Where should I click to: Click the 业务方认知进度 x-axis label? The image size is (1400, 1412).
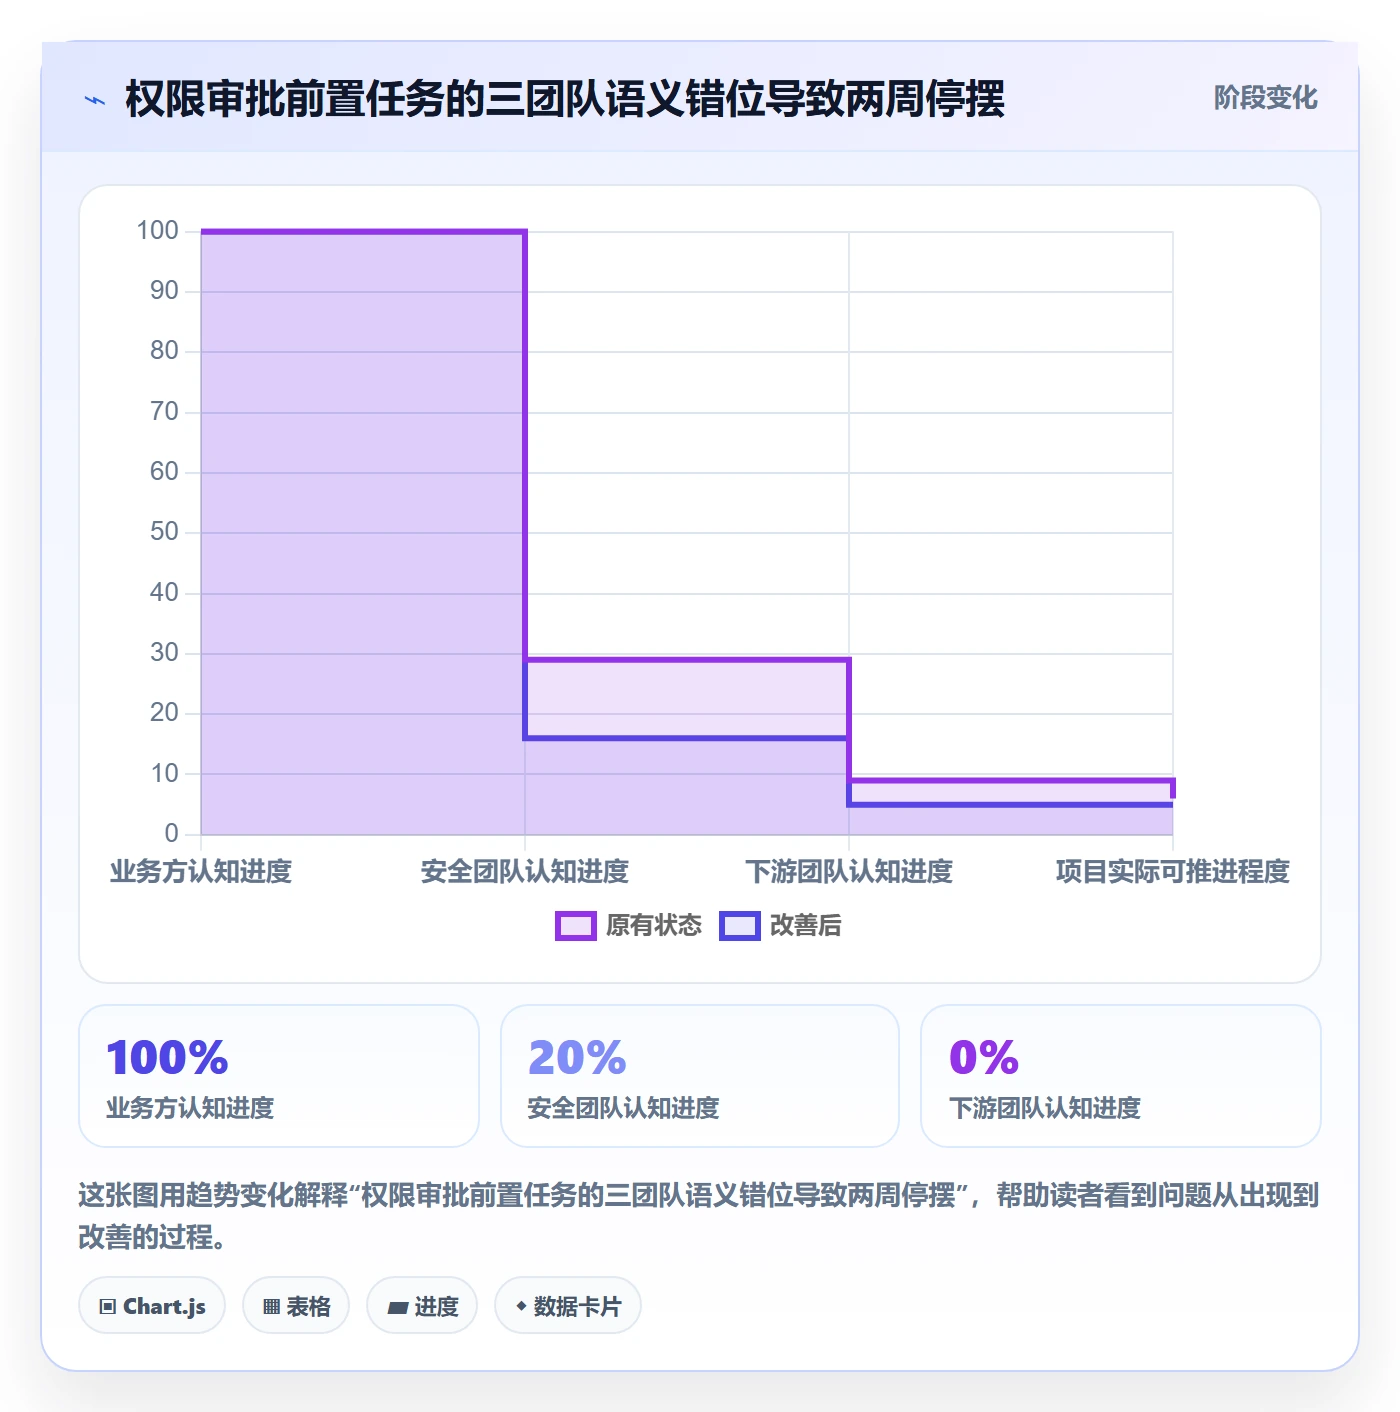point(201,872)
